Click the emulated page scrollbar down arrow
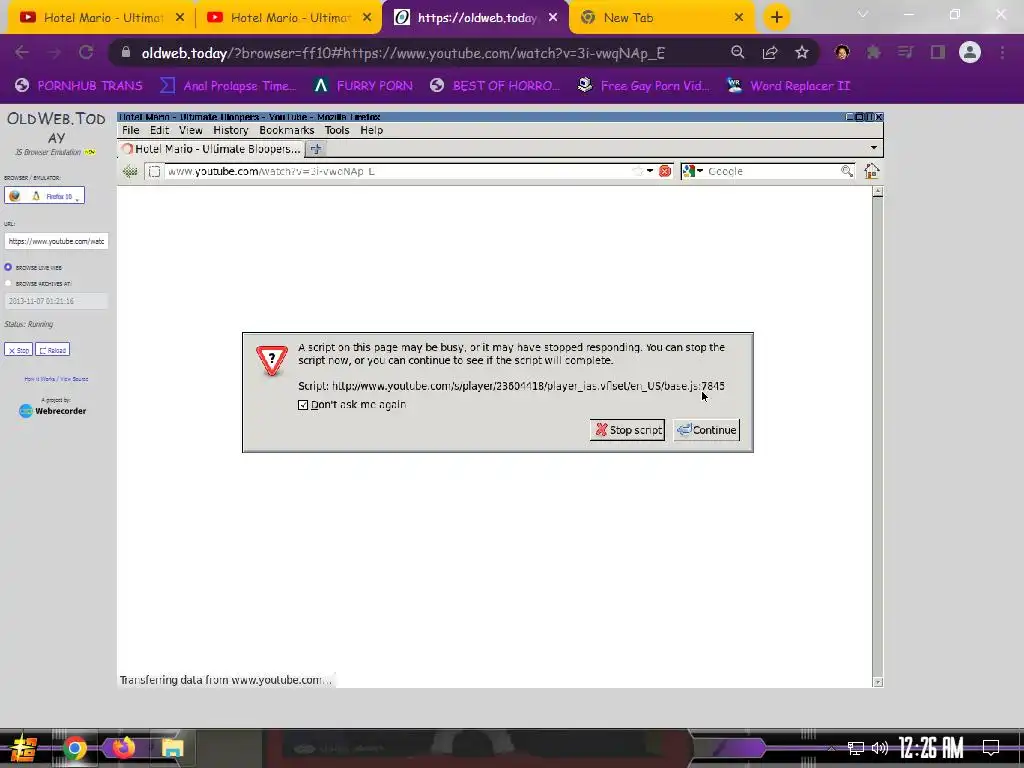1024x768 pixels. click(878, 682)
